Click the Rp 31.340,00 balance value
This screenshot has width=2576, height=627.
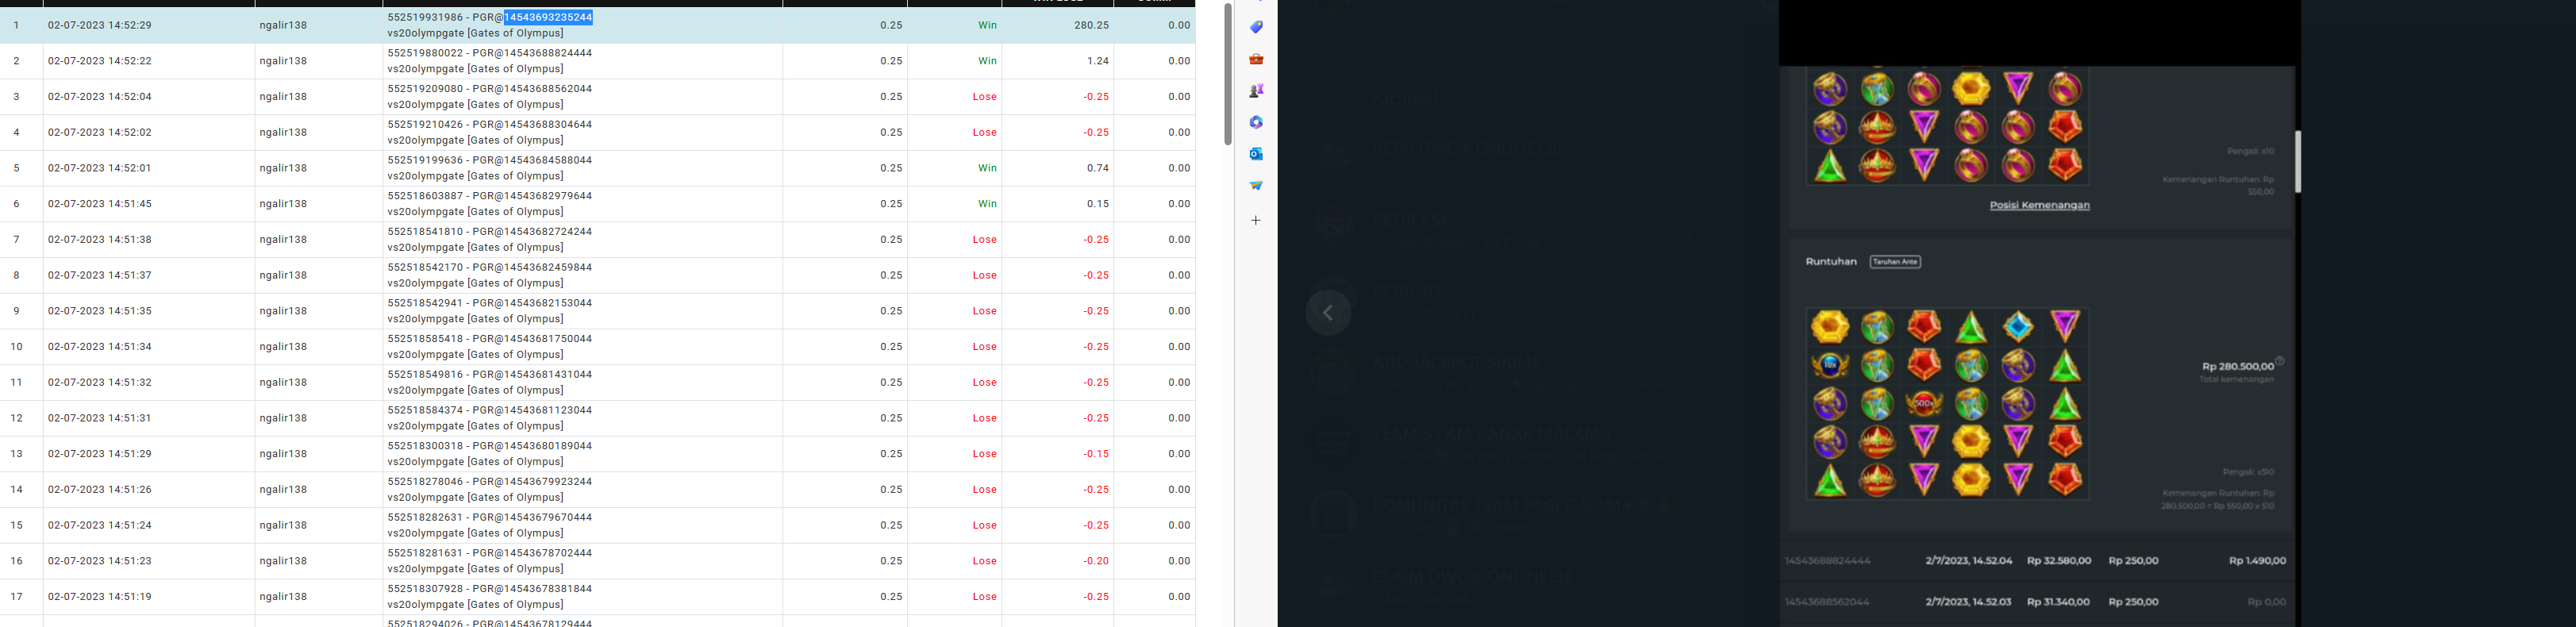[x=2059, y=602]
